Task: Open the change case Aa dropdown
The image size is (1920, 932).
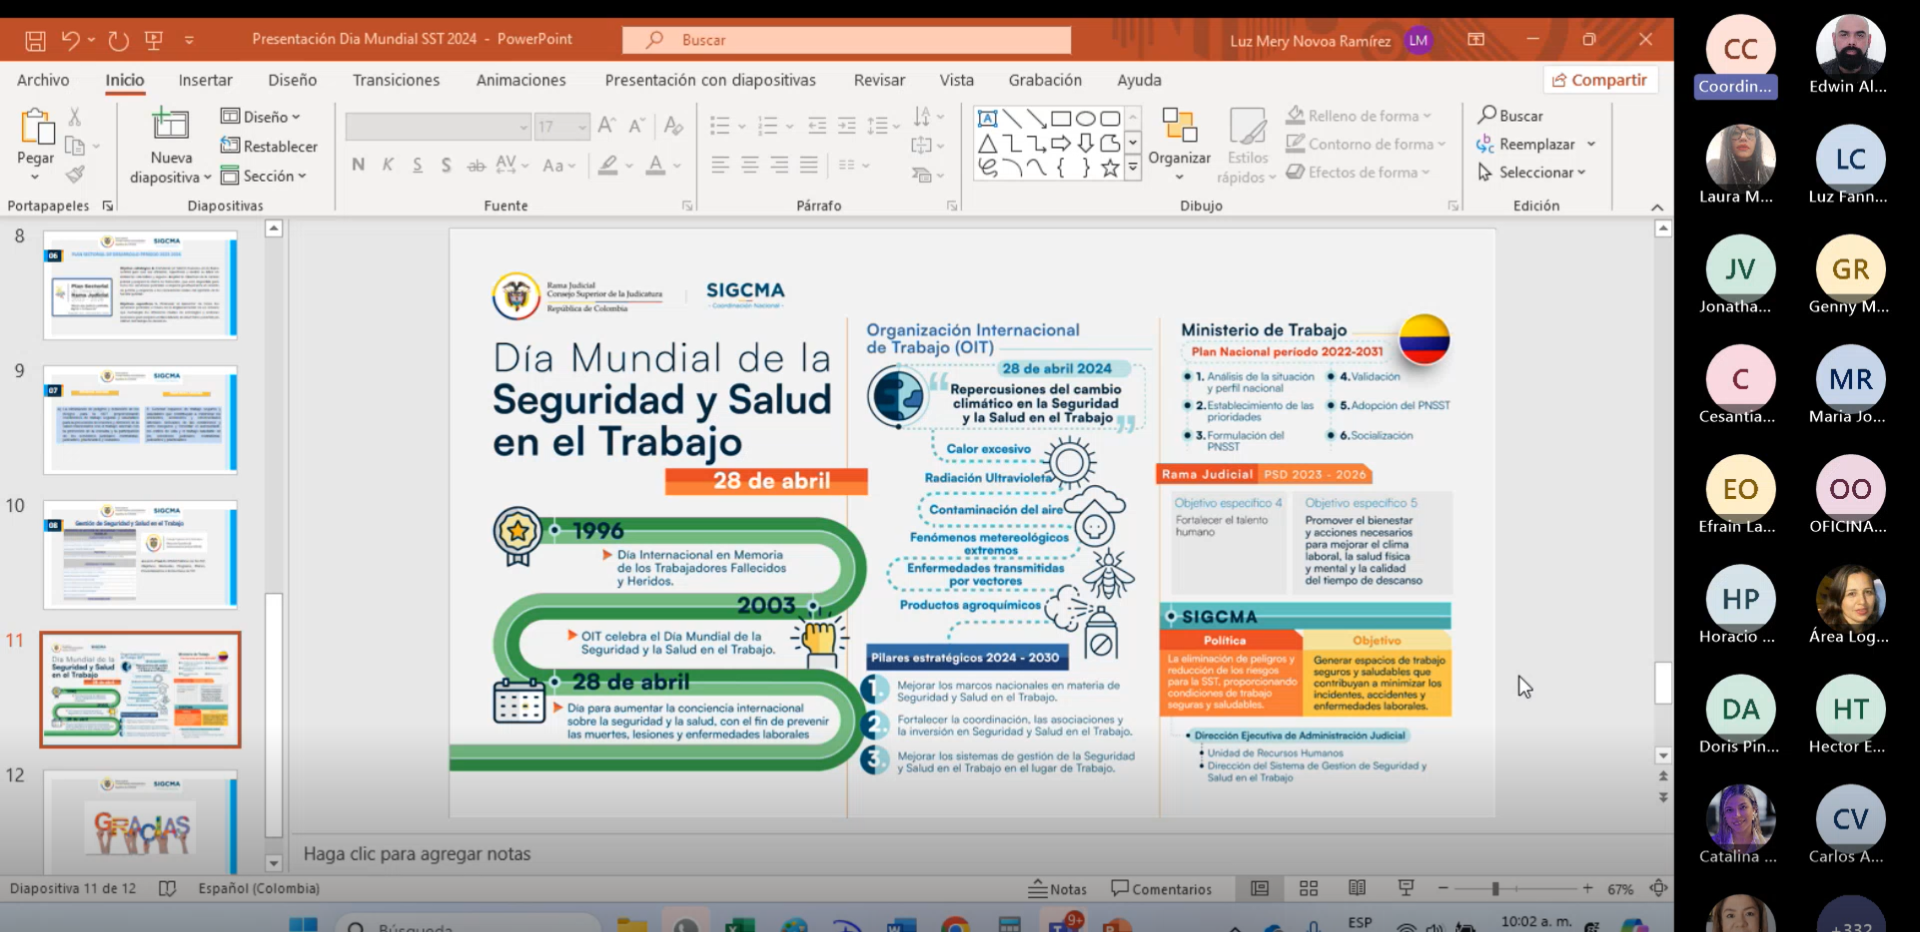Action: [x=558, y=165]
